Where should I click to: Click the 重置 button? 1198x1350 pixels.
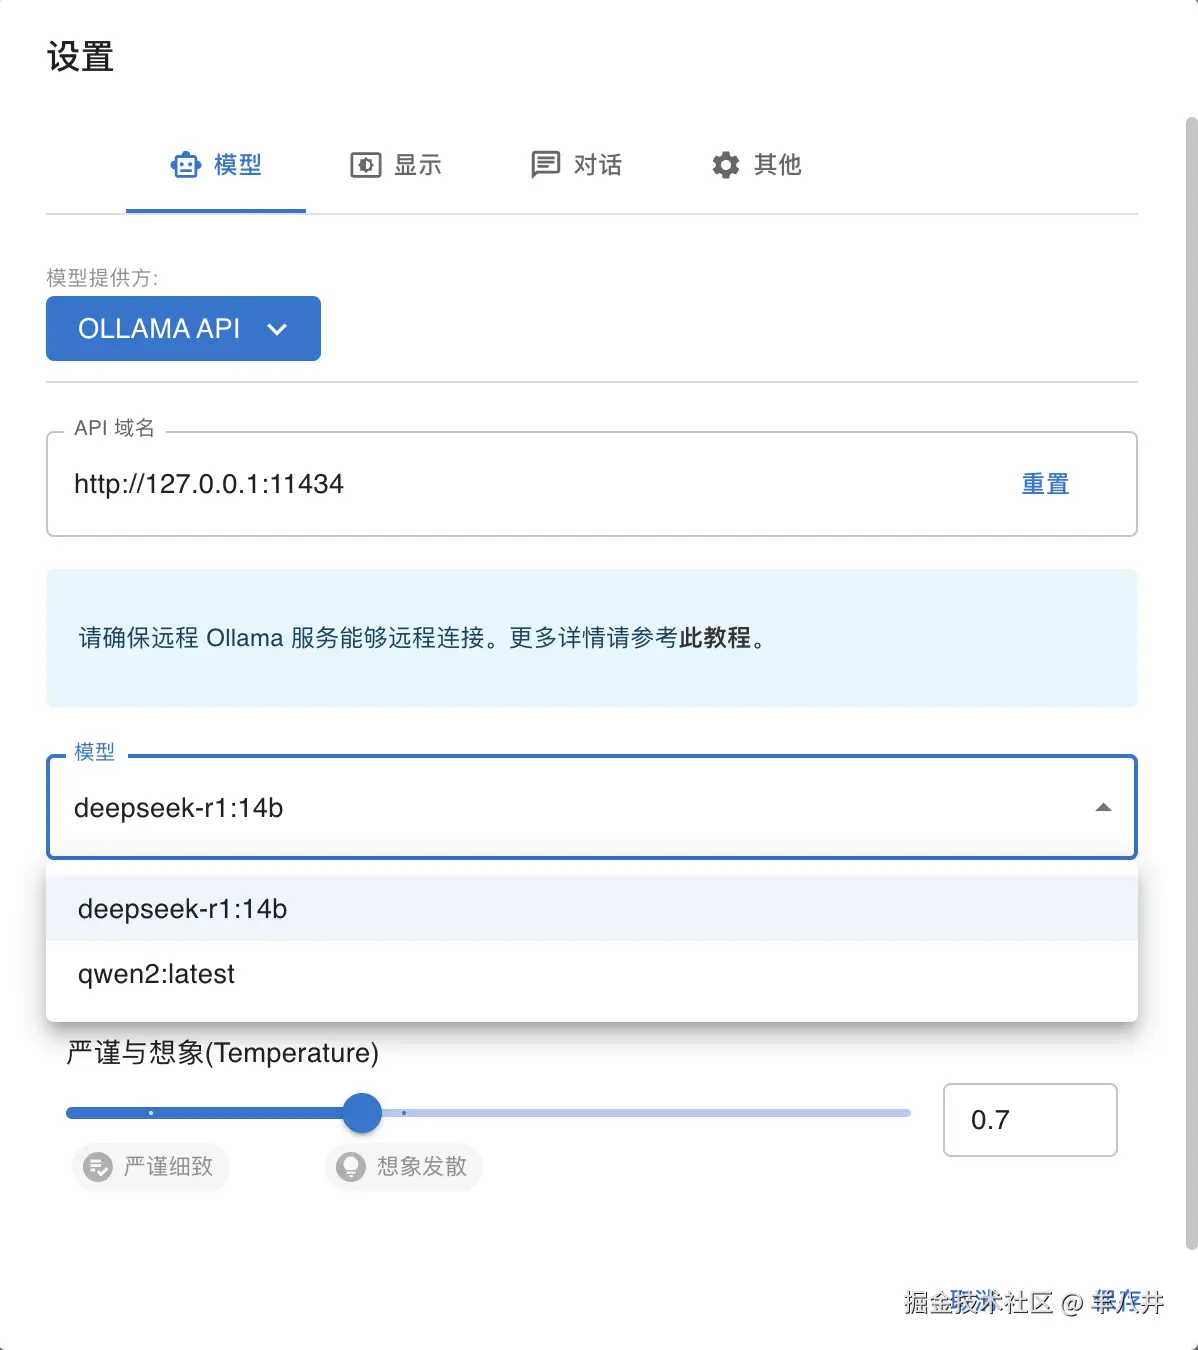click(1045, 484)
